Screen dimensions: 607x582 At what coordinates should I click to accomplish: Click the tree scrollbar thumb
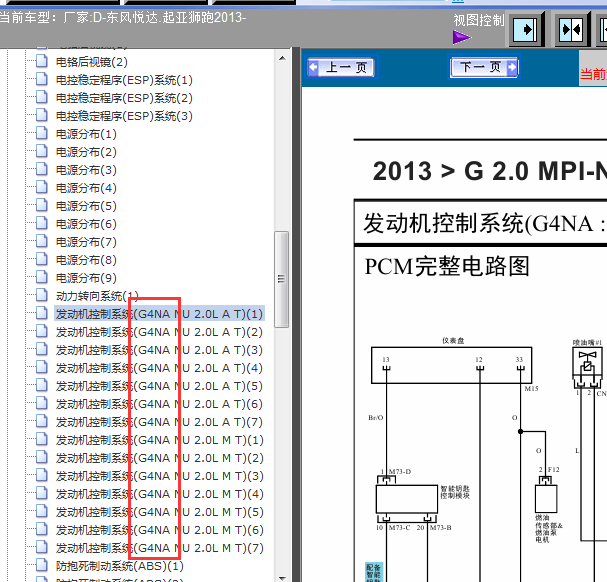pyautogui.click(x=281, y=279)
